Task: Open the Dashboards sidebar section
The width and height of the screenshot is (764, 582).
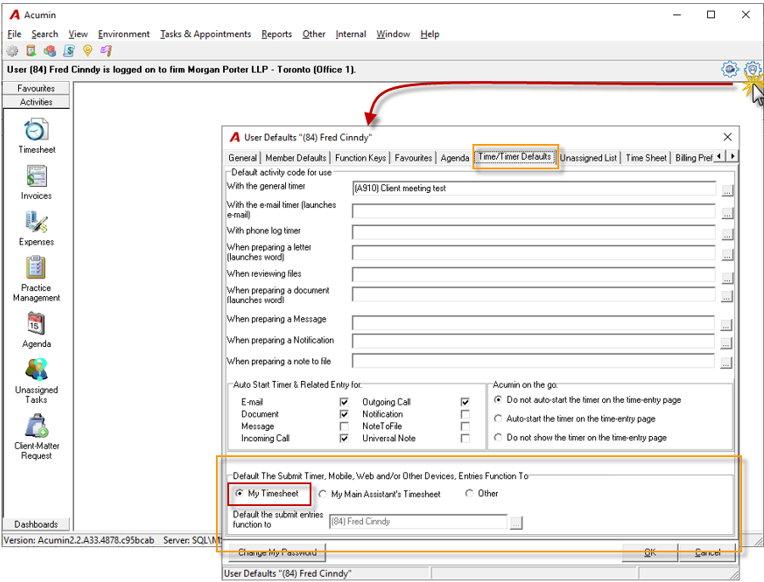Action: (36, 524)
